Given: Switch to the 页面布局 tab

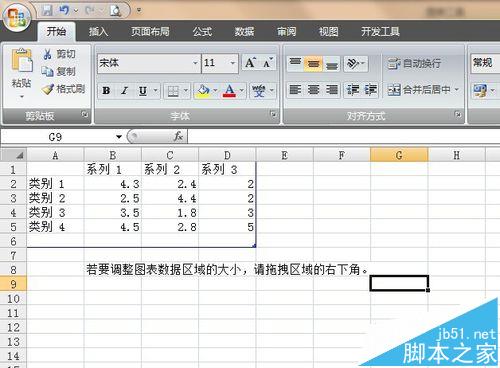Looking at the screenshot, I should 150,31.
